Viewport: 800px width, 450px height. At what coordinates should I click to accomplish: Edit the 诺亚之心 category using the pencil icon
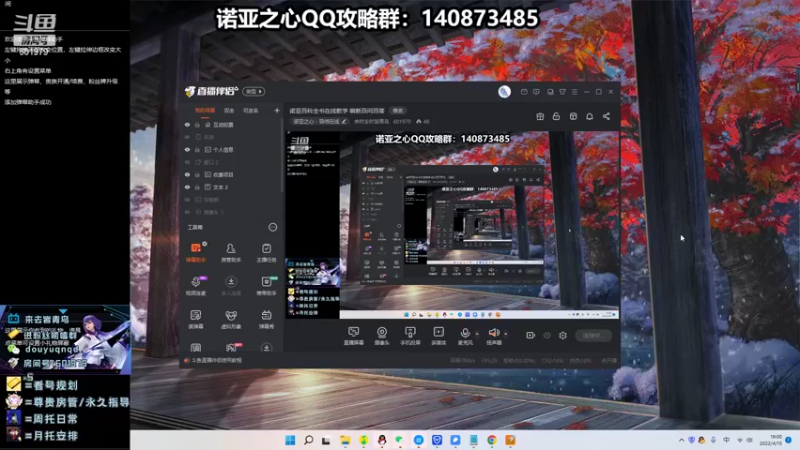click(x=344, y=121)
